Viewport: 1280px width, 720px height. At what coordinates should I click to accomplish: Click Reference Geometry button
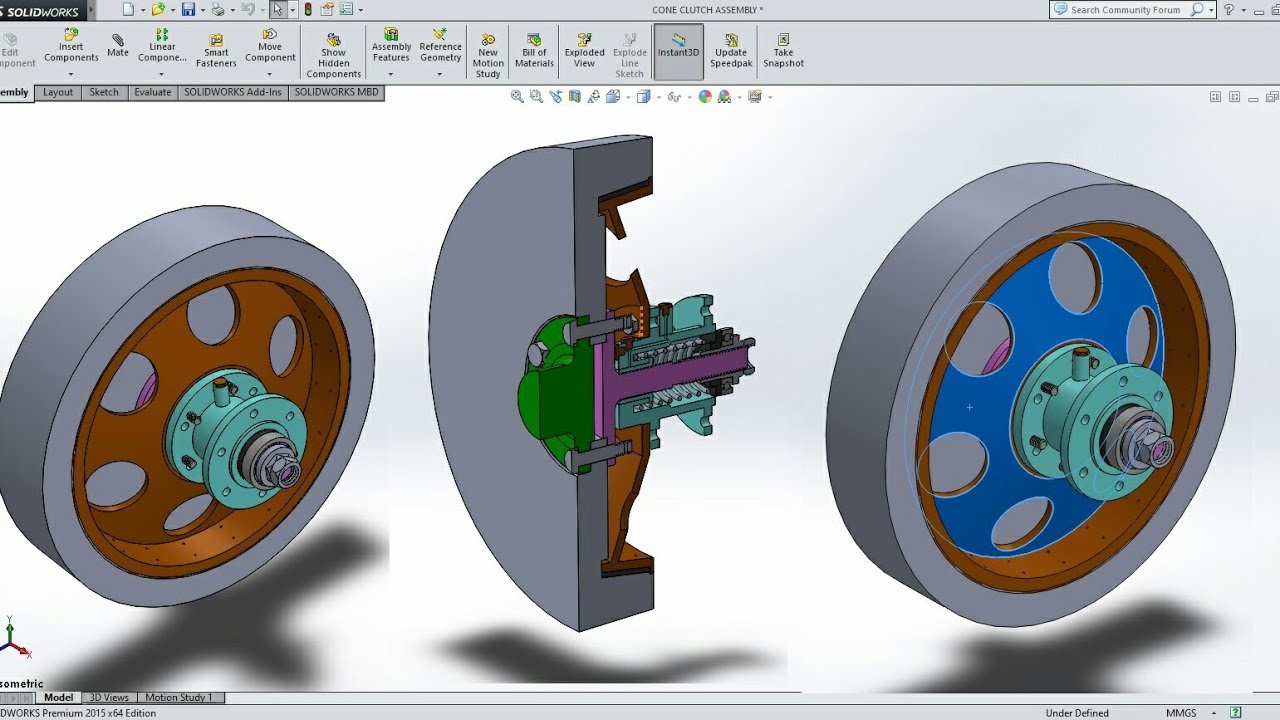click(440, 46)
